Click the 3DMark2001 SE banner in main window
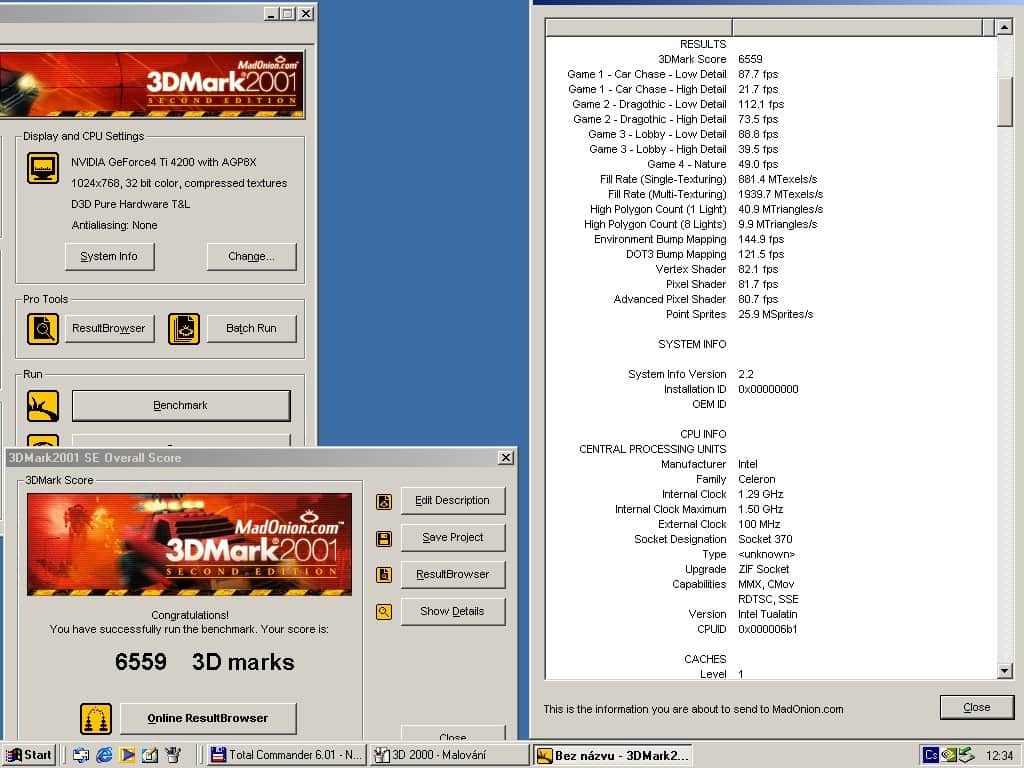Viewport: 1024px width, 768px height. point(152,85)
